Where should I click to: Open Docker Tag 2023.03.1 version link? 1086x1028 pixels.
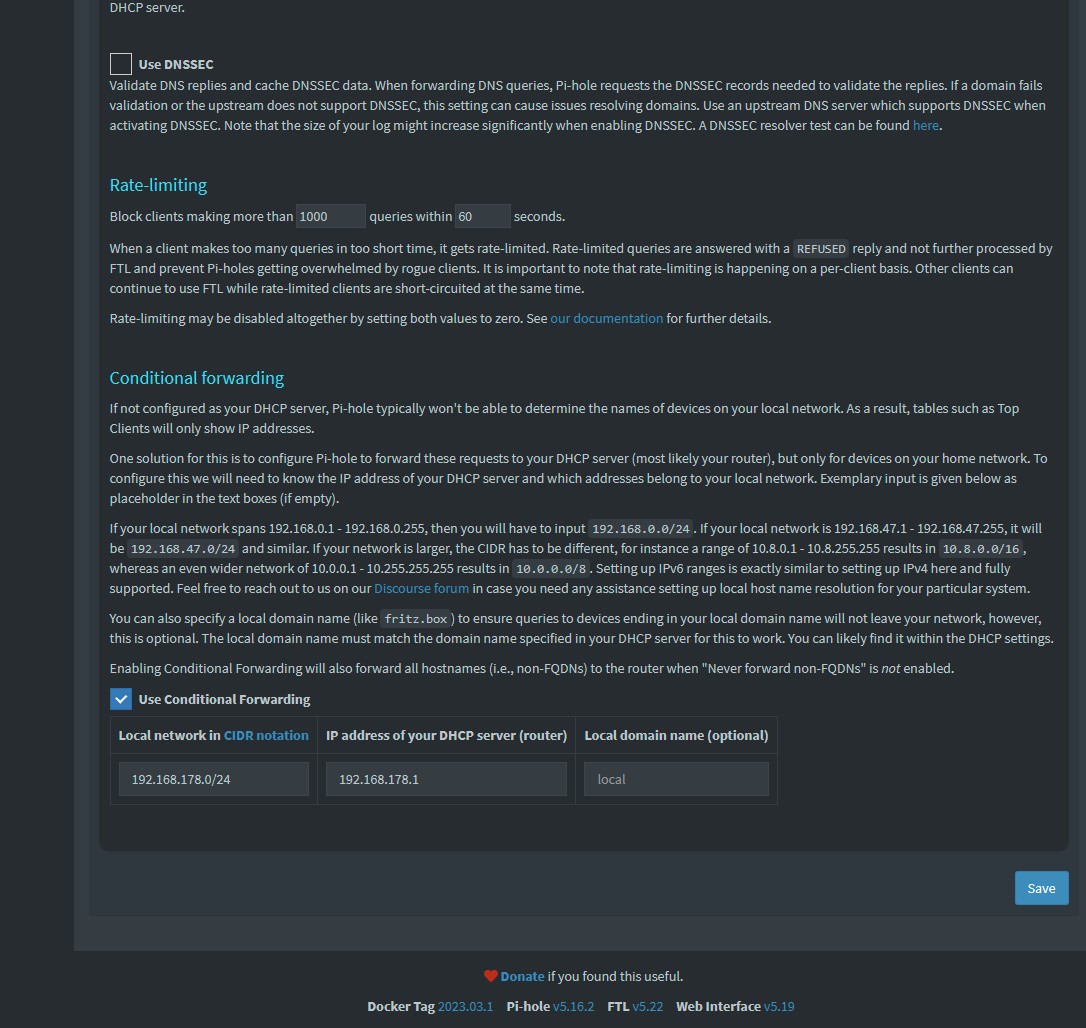click(465, 1007)
